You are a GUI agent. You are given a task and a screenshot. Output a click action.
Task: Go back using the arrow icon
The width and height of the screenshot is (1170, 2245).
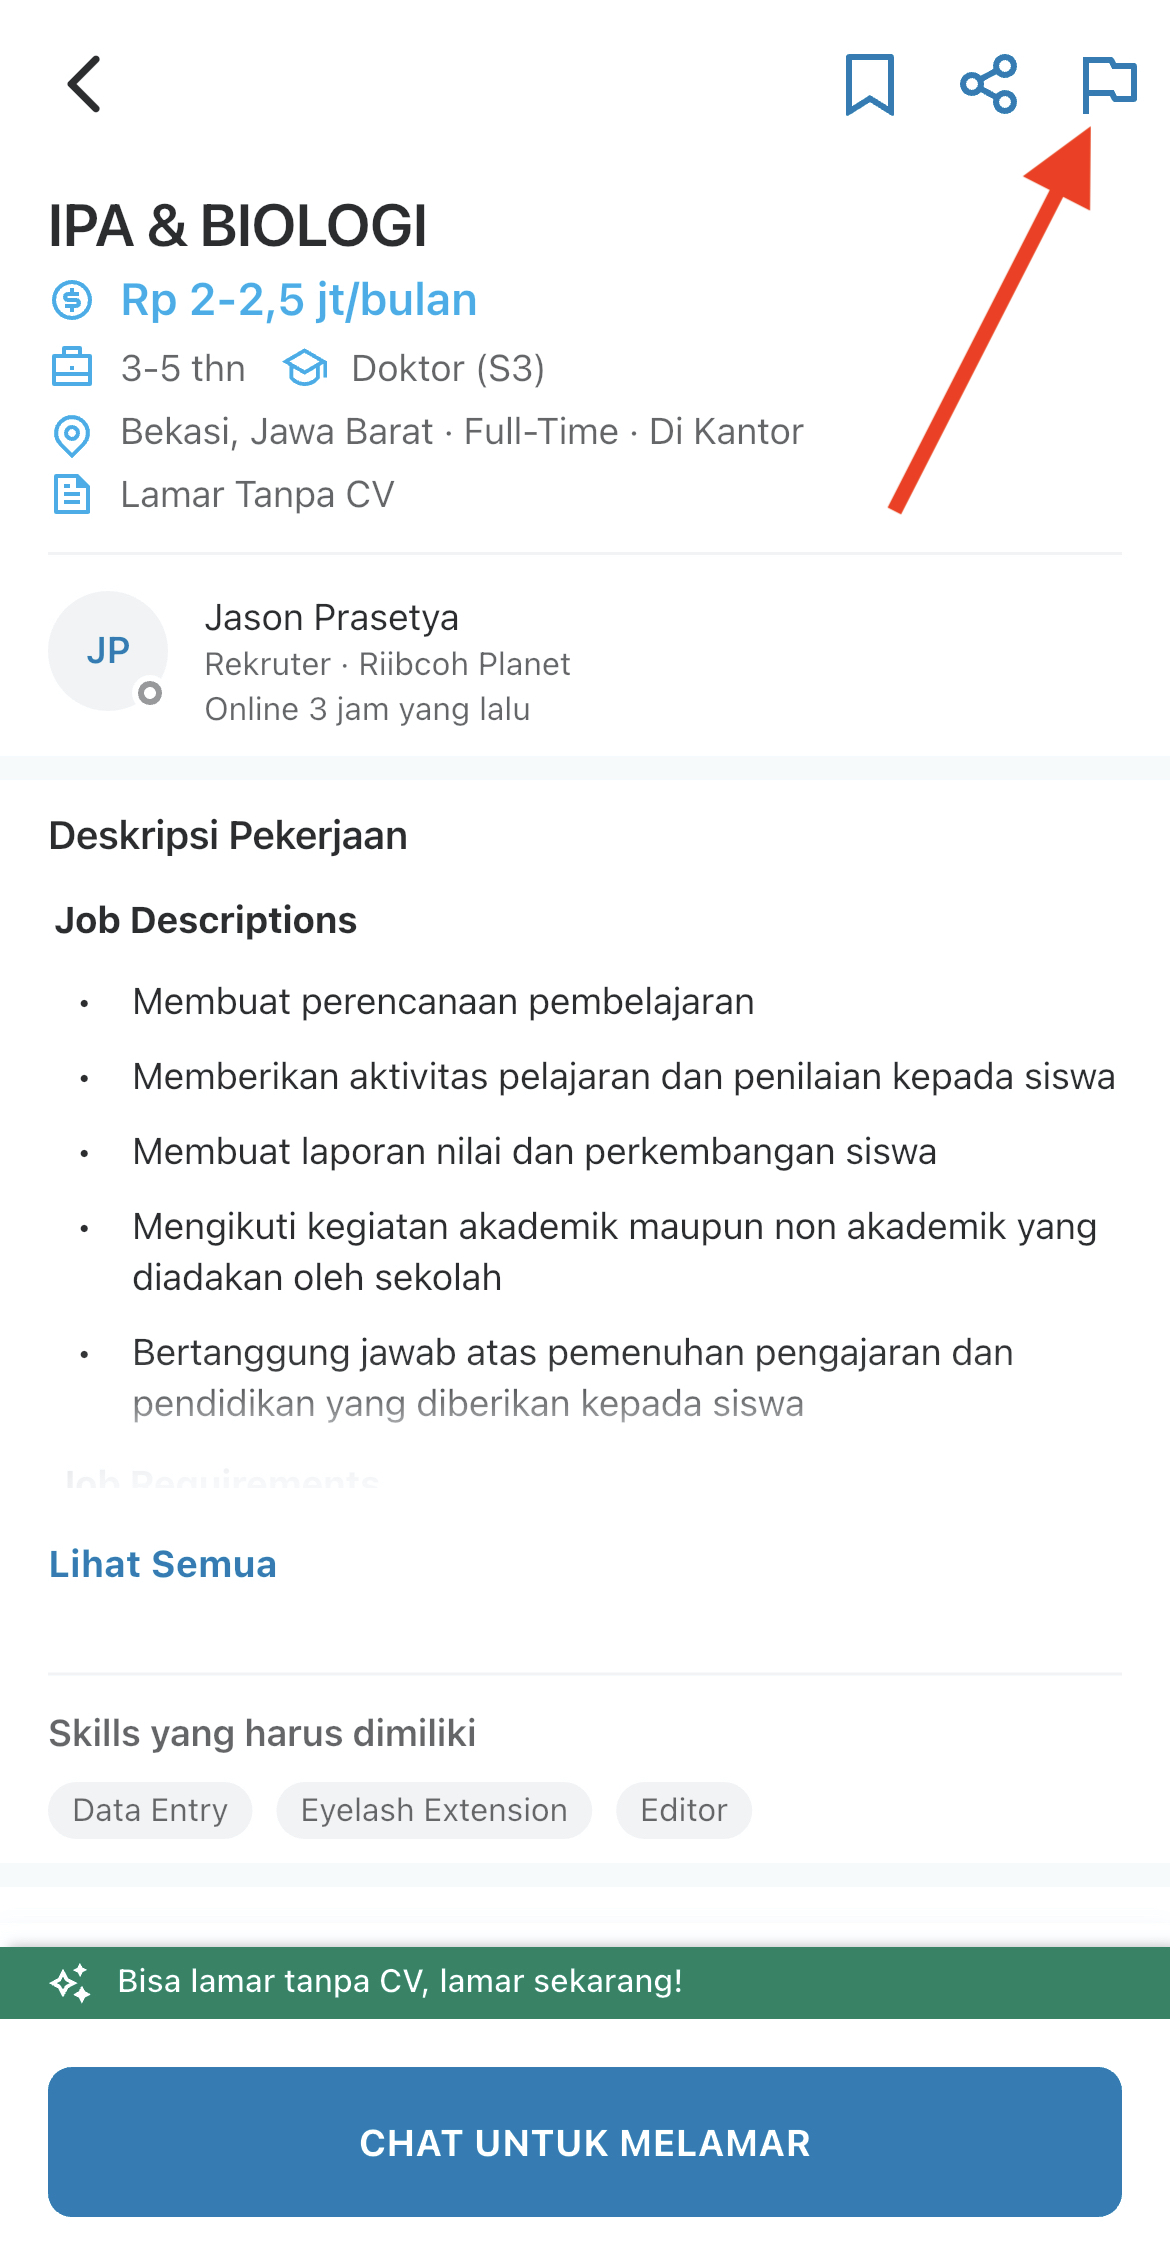[x=85, y=84]
